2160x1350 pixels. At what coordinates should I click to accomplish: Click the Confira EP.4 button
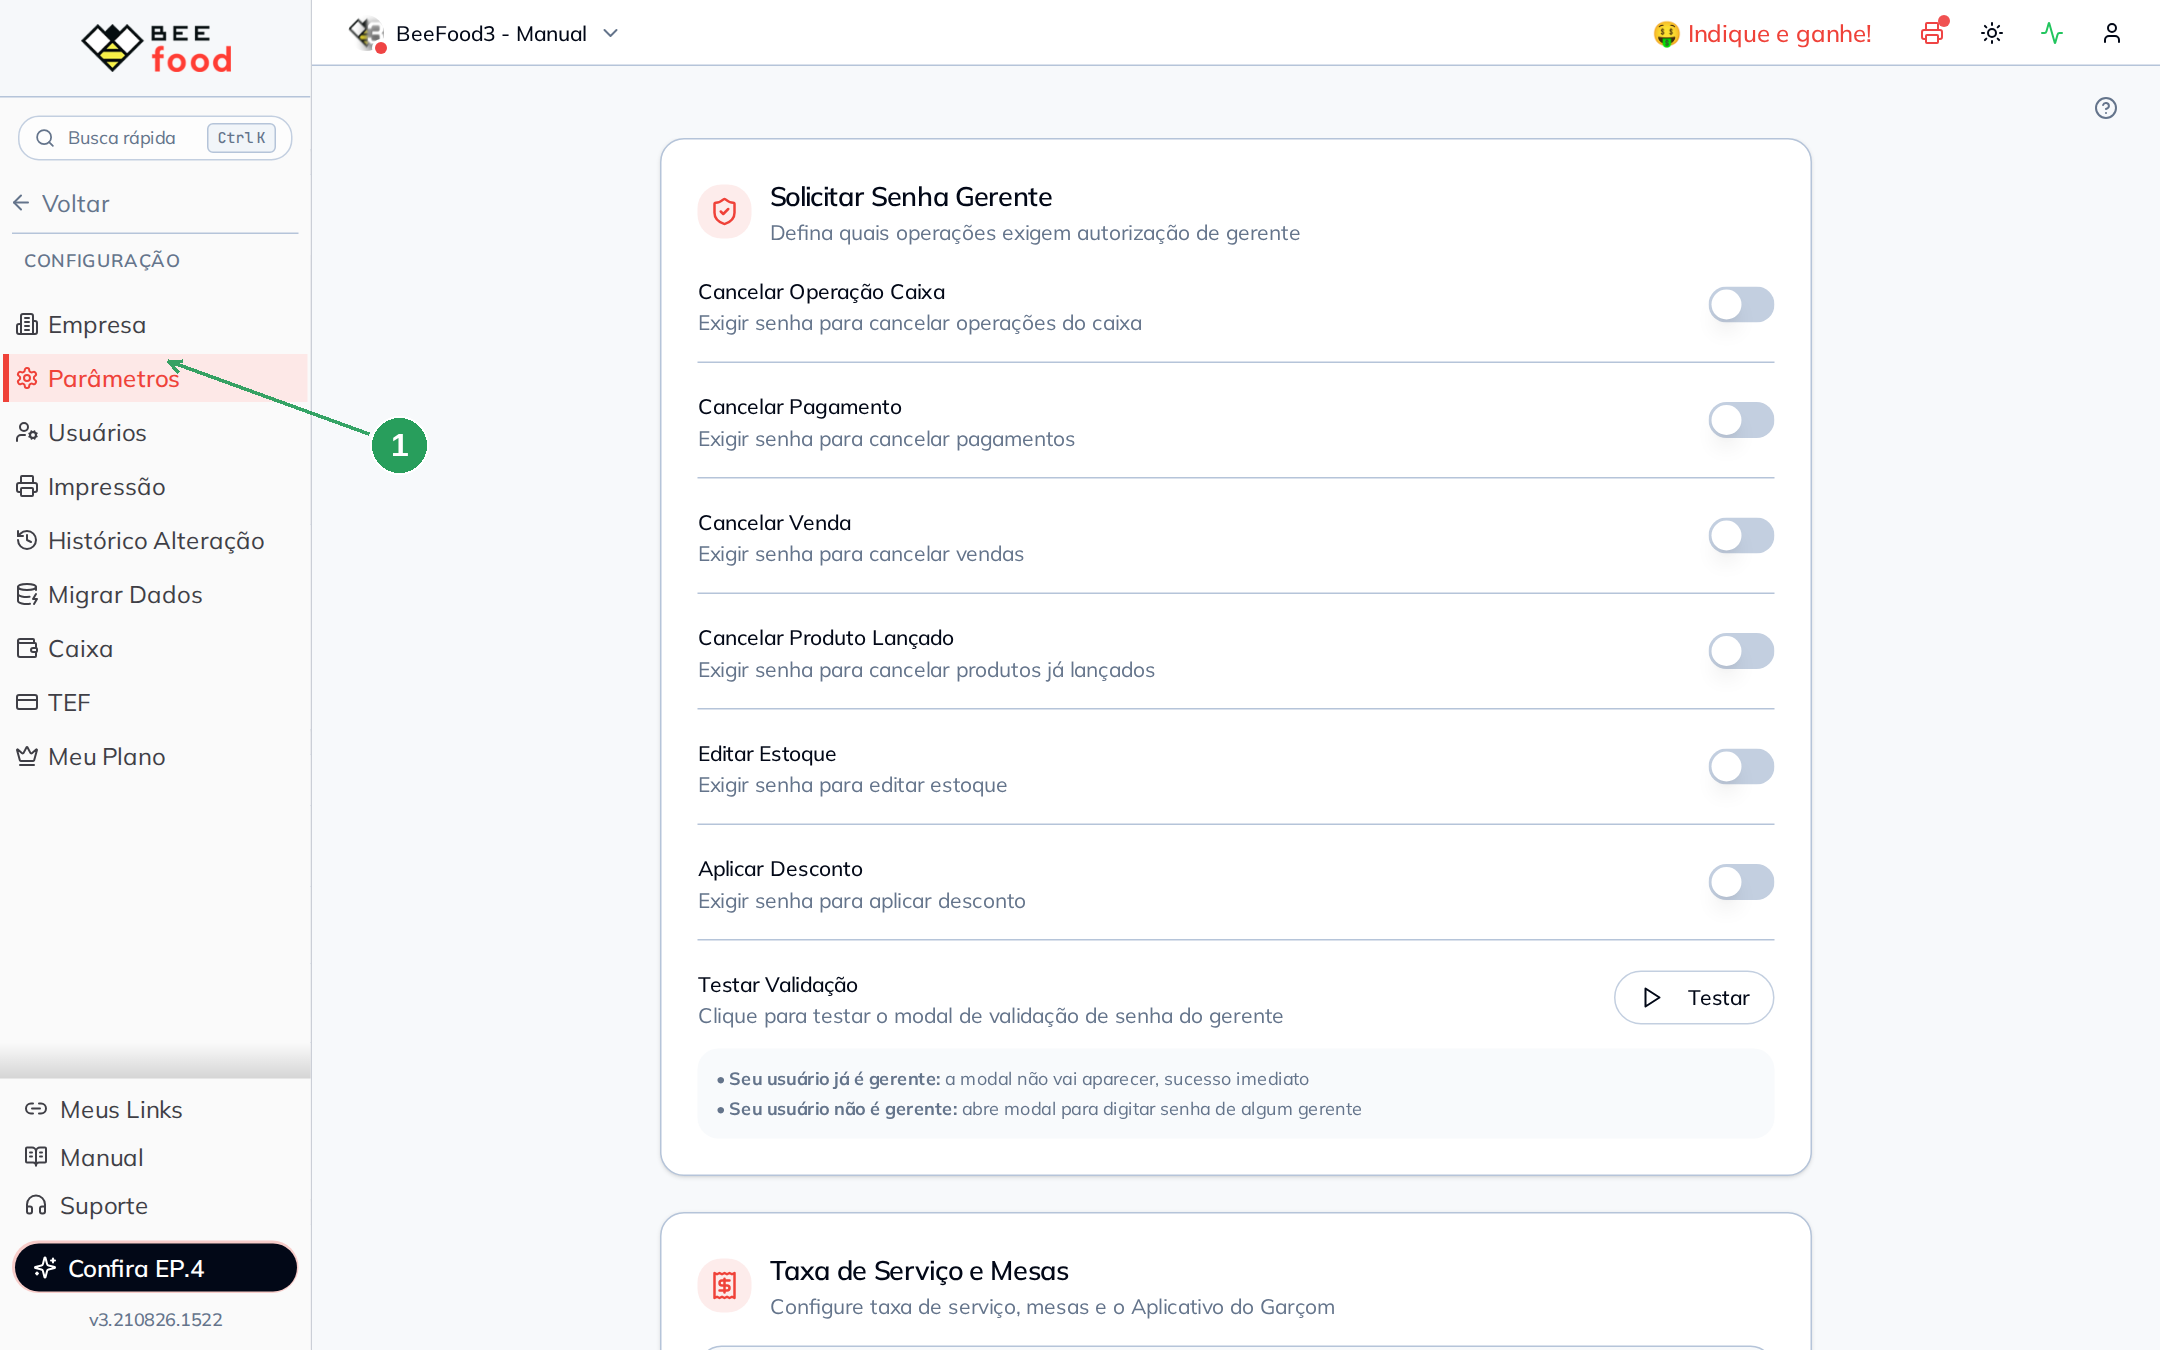coord(155,1268)
